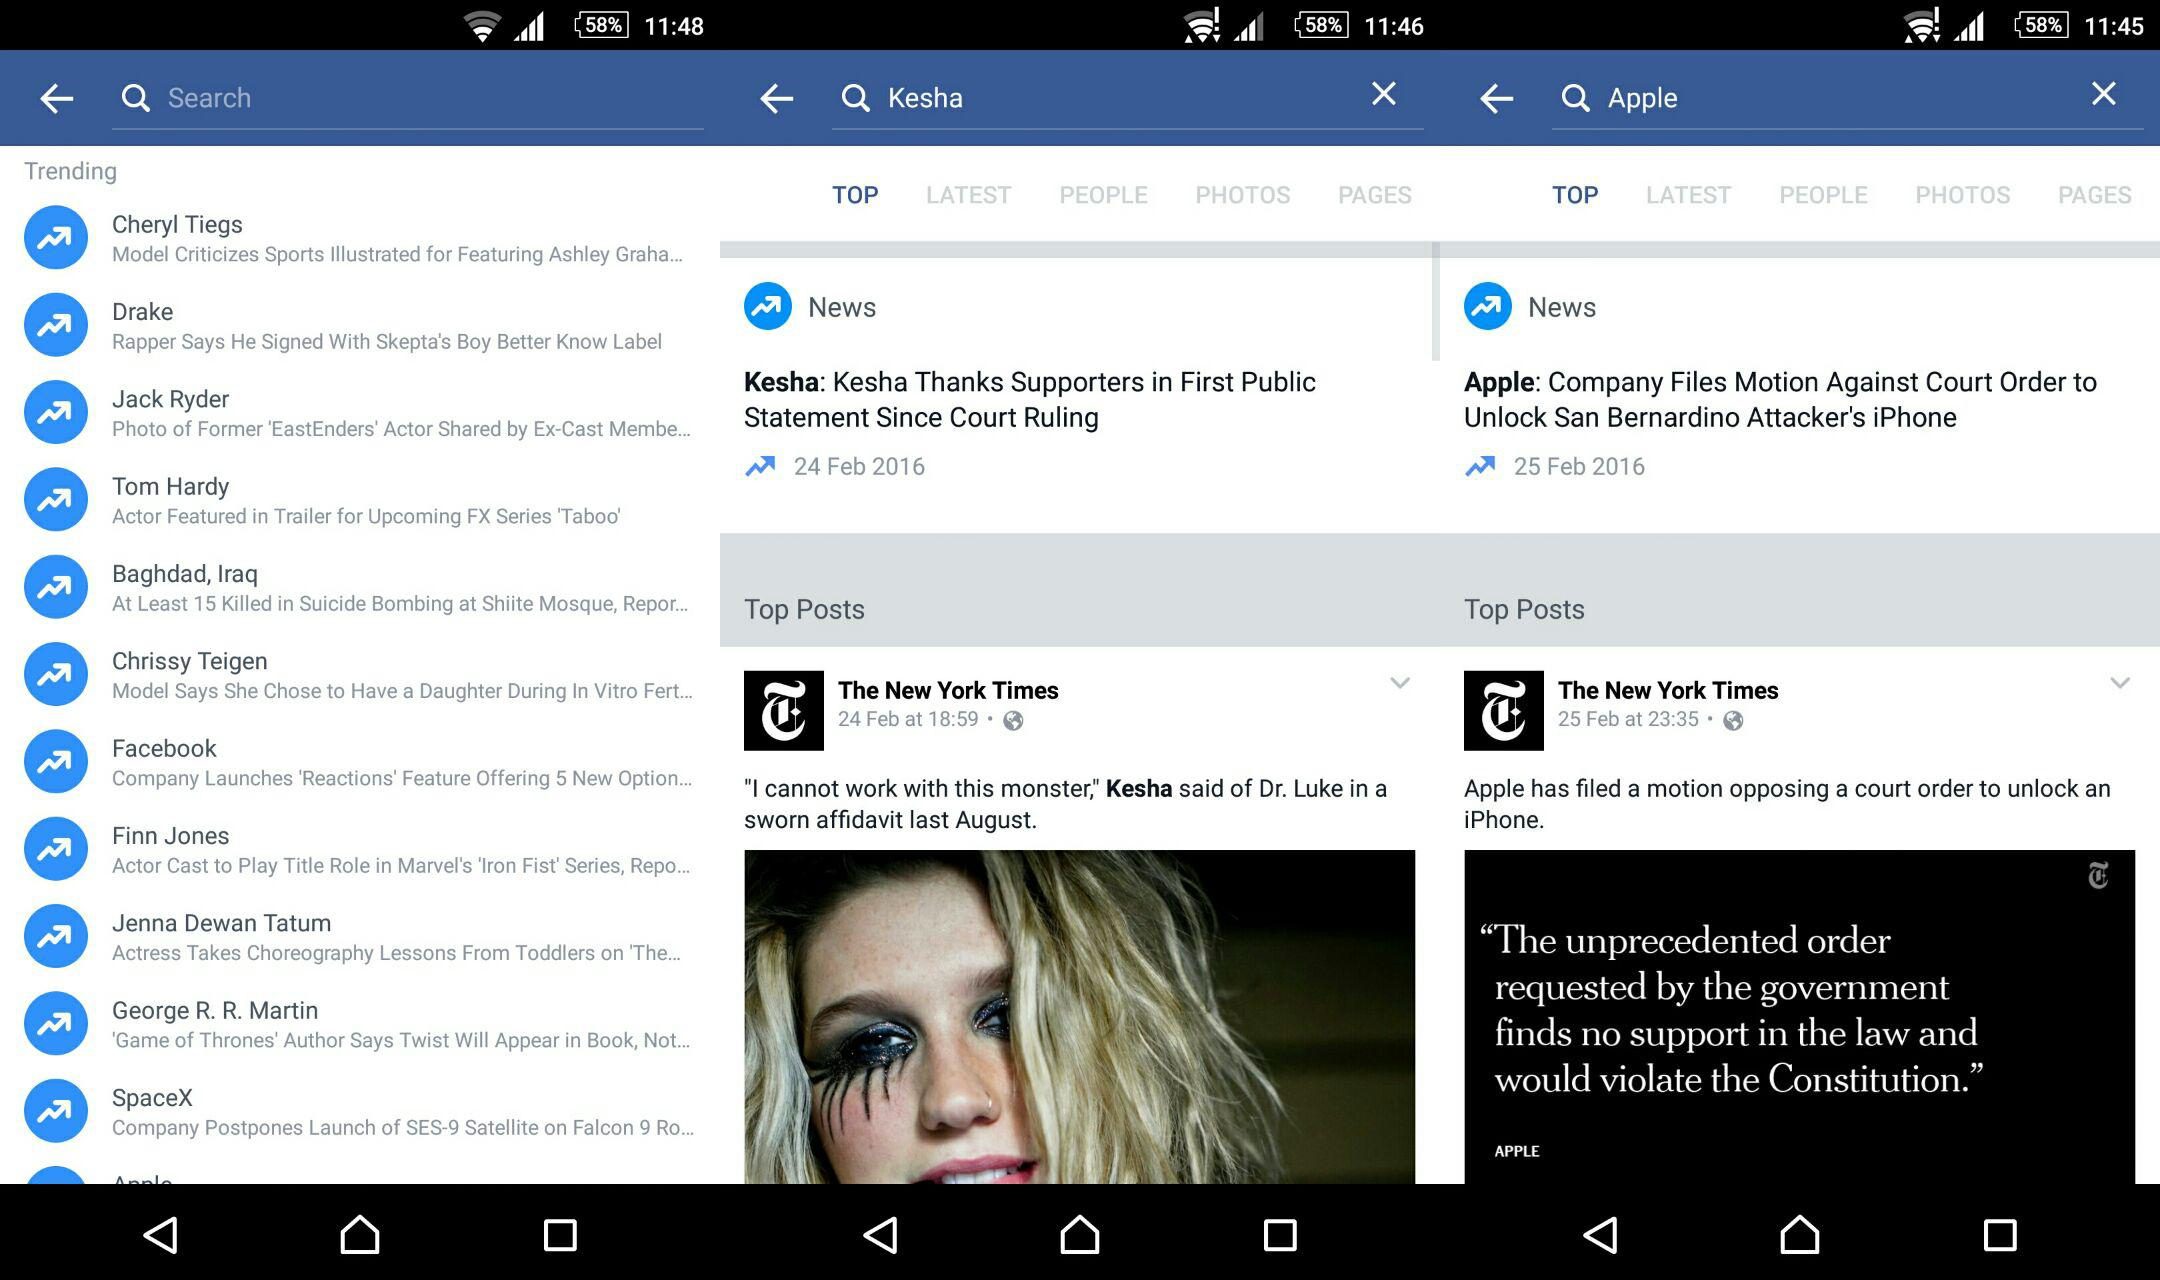Switch to LATEST tab in Apple results
This screenshot has height=1280, width=2160.
1688,195
